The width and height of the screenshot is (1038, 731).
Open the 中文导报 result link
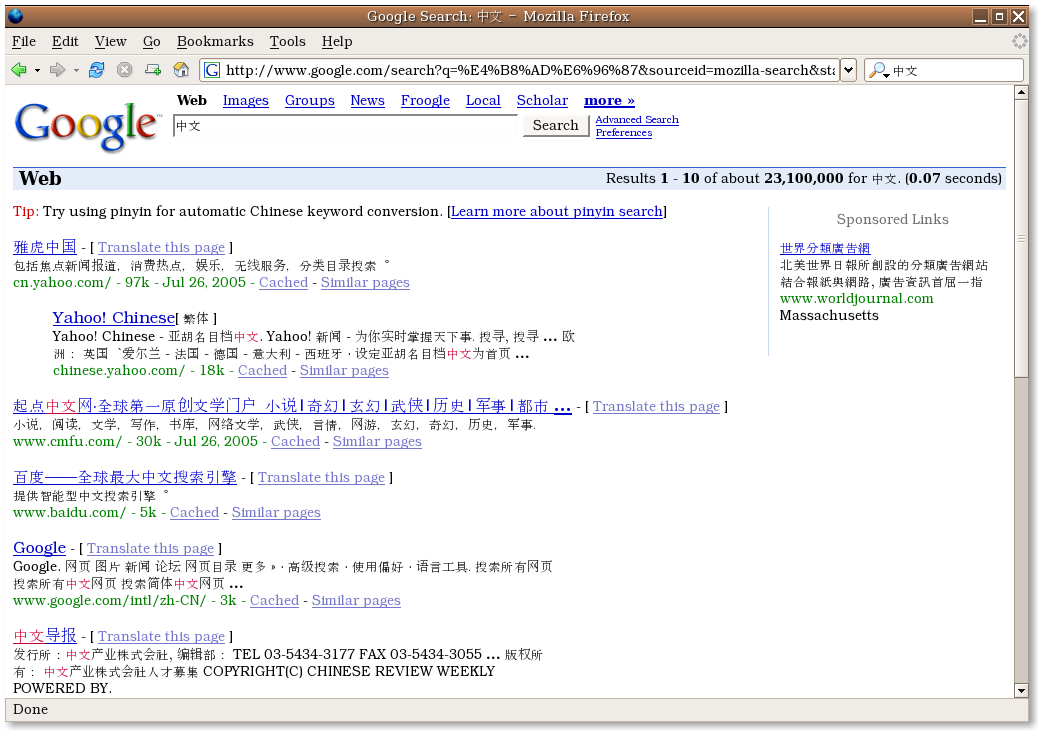point(45,636)
